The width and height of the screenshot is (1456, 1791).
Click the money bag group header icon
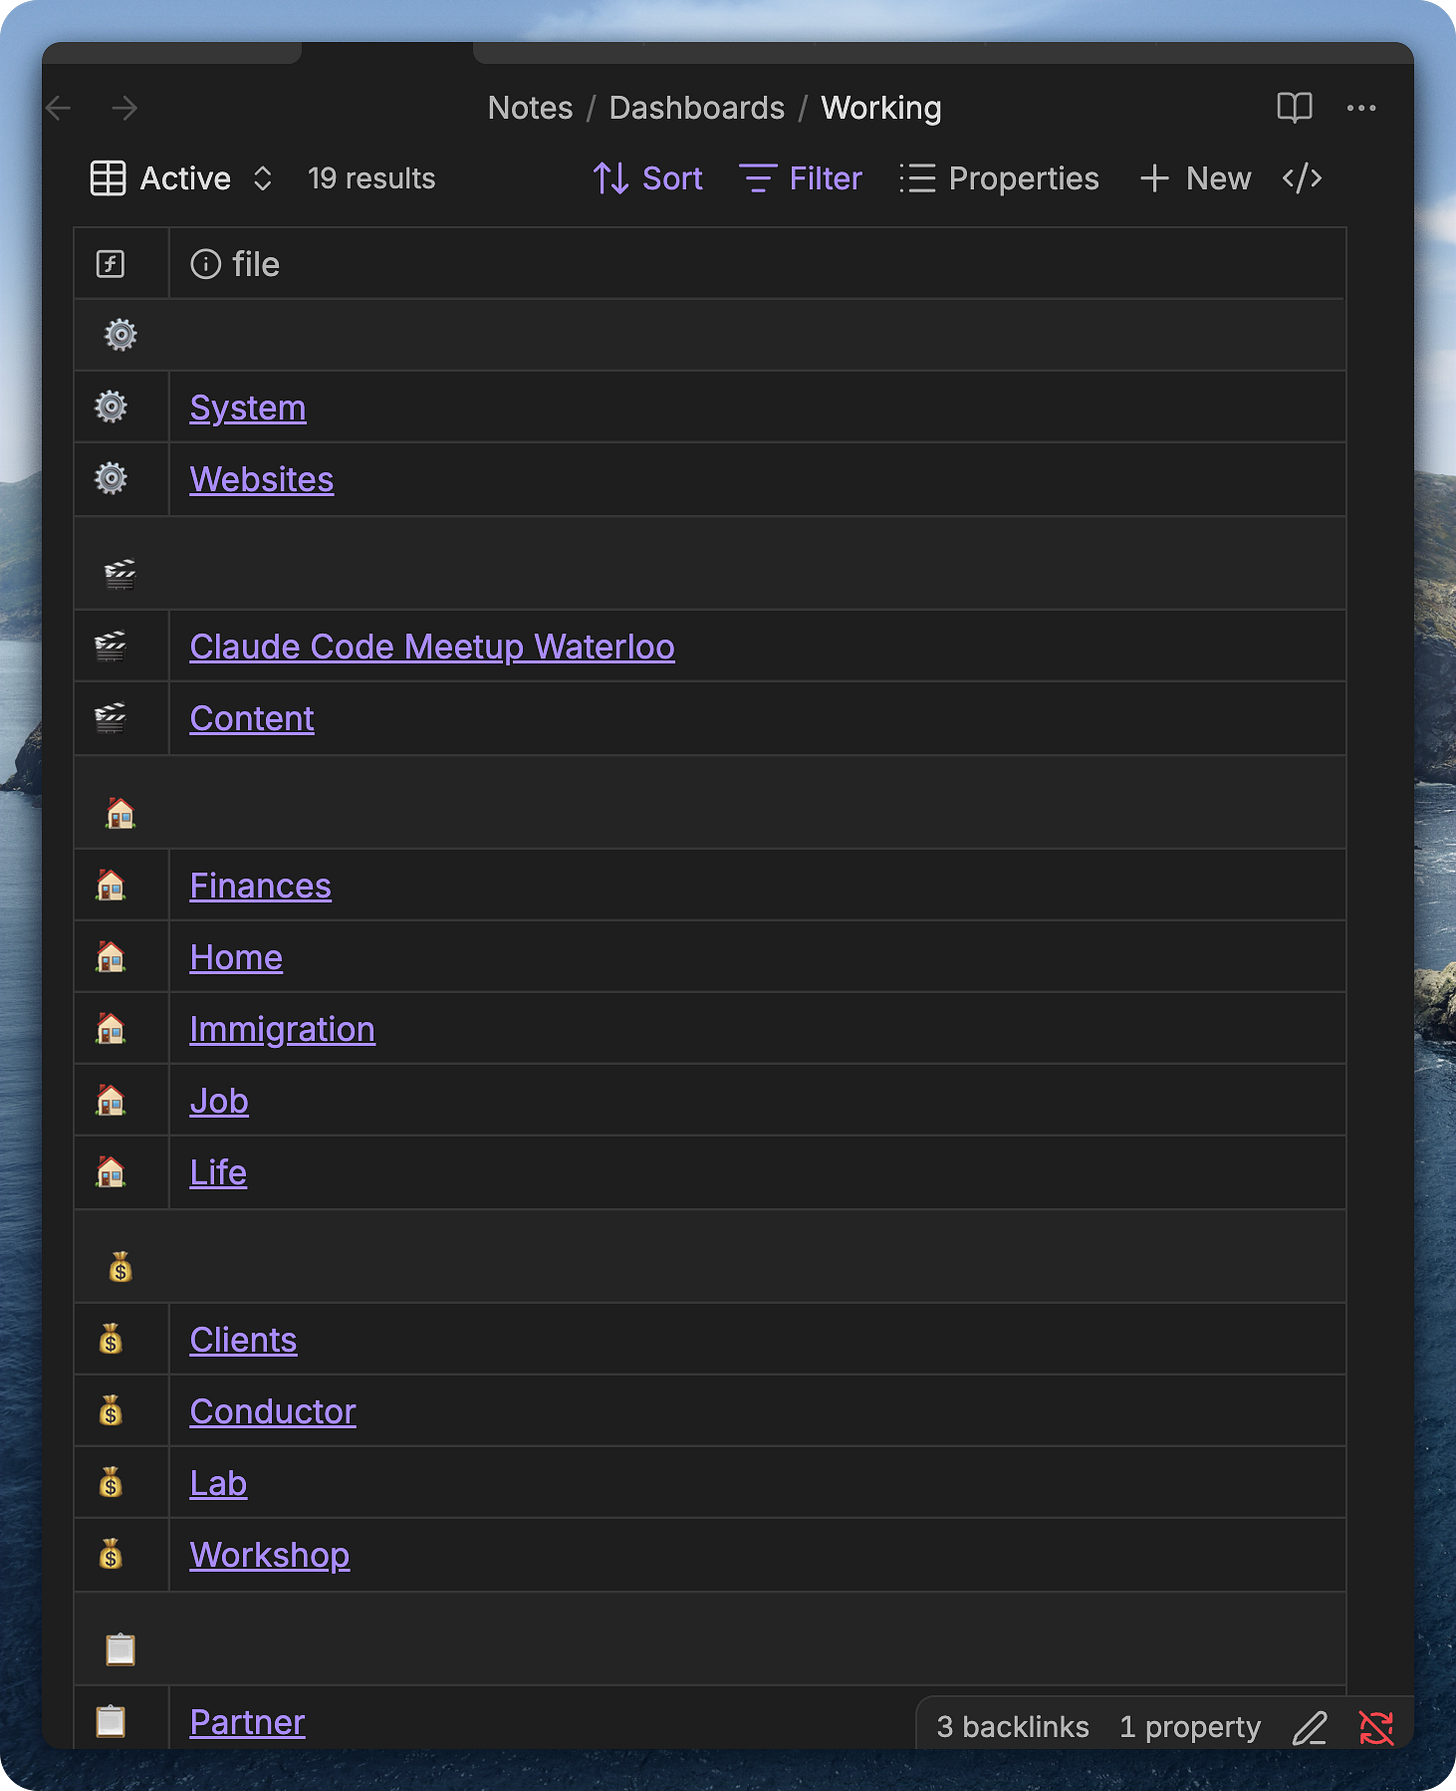[x=120, y=1267]
